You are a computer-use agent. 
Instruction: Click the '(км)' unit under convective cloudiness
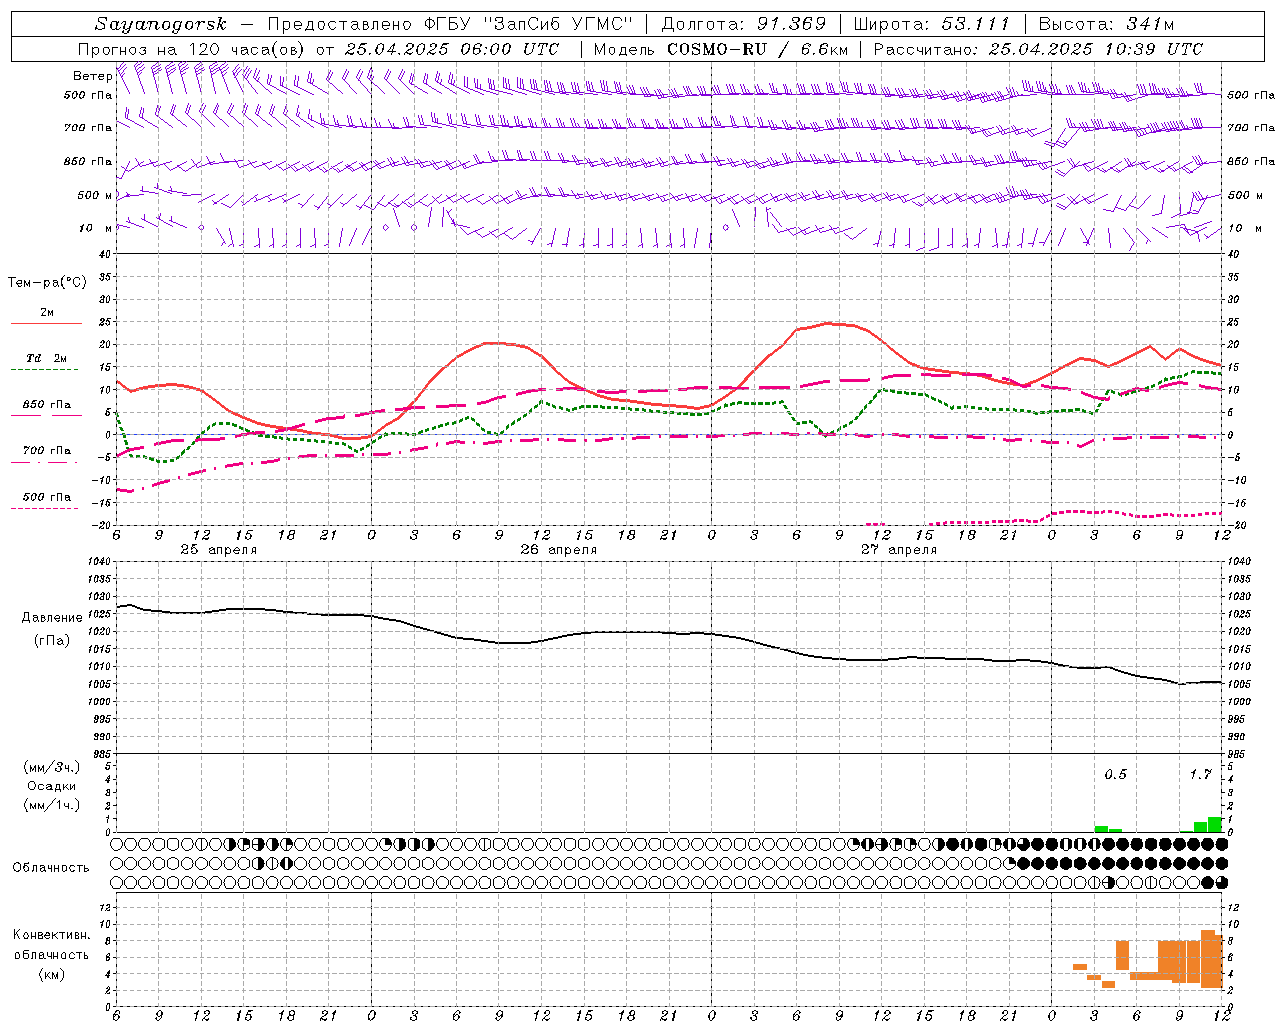pos(52,974)
